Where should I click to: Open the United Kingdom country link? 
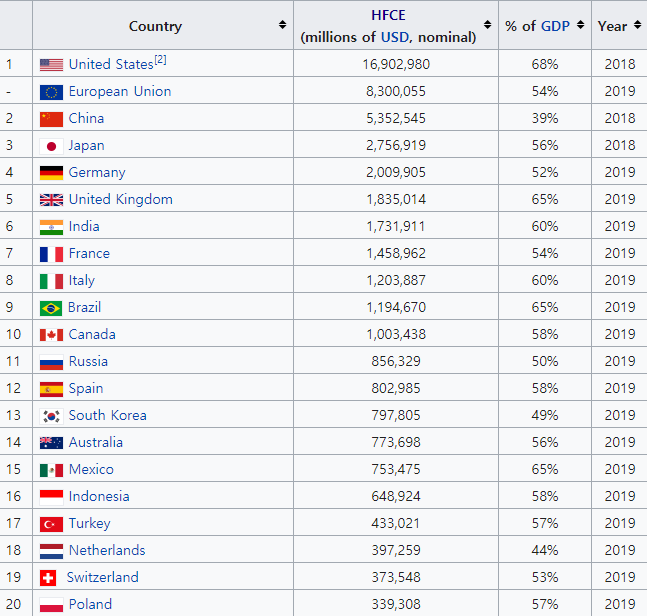pyautogui.click(x=120, y=199)
